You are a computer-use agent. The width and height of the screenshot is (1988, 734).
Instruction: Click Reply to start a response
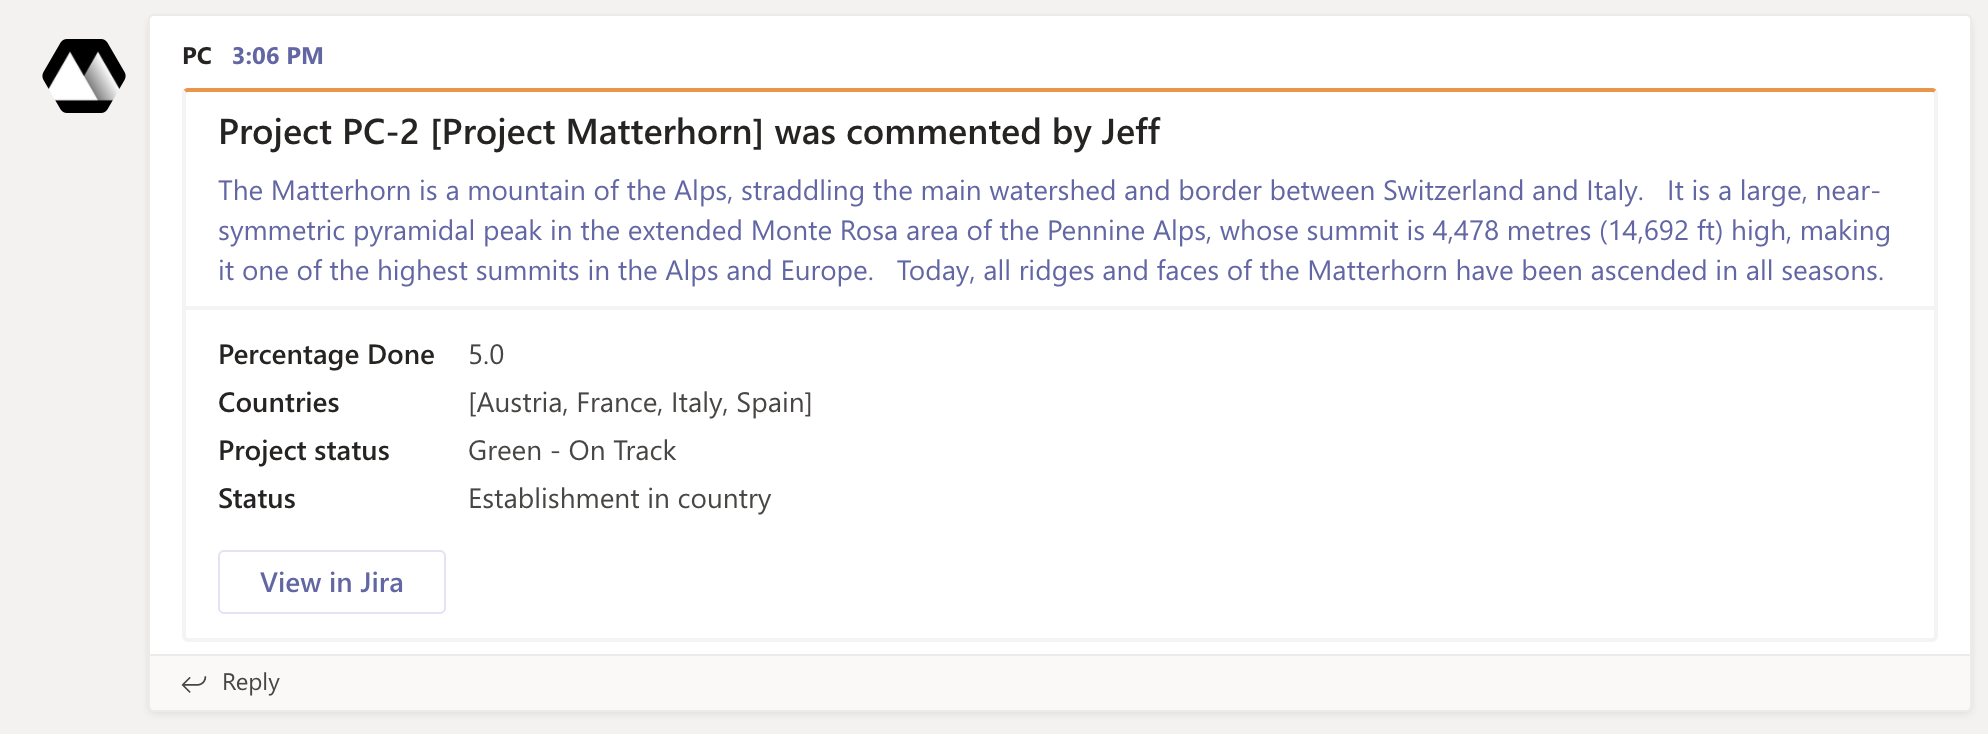pos(250,682)
